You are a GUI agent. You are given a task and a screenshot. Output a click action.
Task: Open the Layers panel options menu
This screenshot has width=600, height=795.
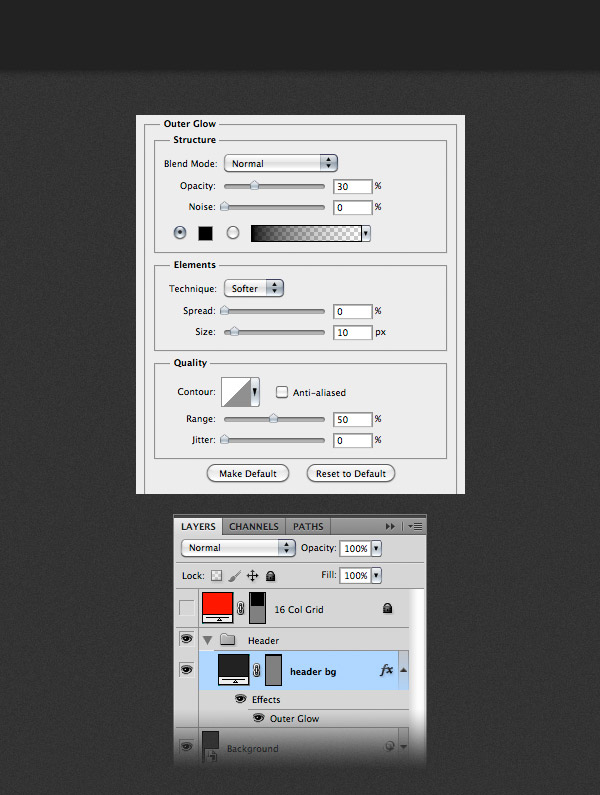point(415,526)
